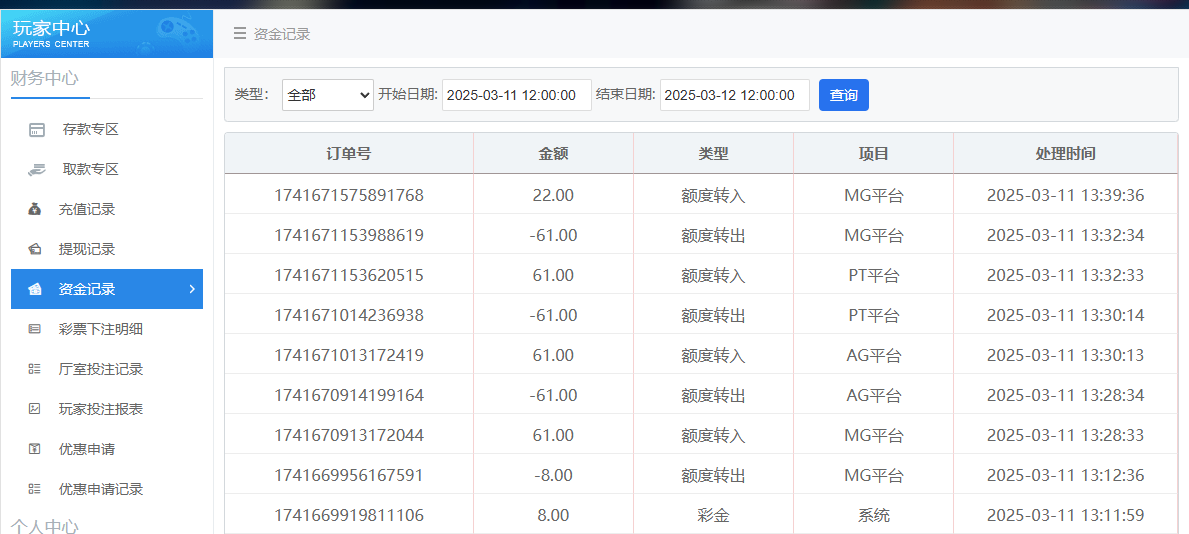The width and height of the screenshot is (1189, 534).
Task: Click the 存款专区 card icon
Action: (x=37, y=129)
